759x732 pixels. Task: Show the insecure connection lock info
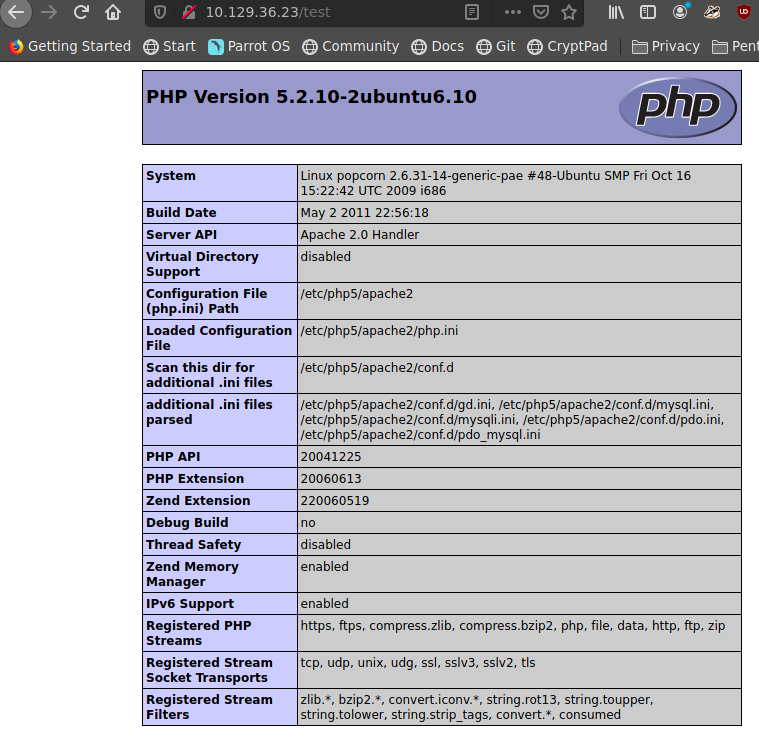pos(188,12)
